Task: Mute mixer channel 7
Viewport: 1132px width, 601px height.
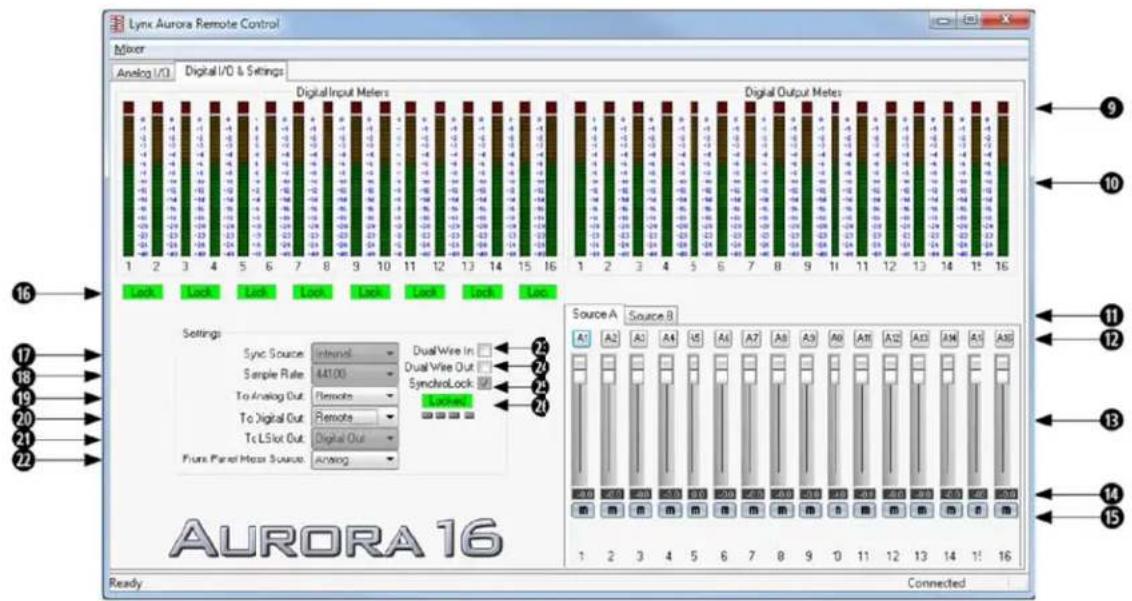Action: 753,511
